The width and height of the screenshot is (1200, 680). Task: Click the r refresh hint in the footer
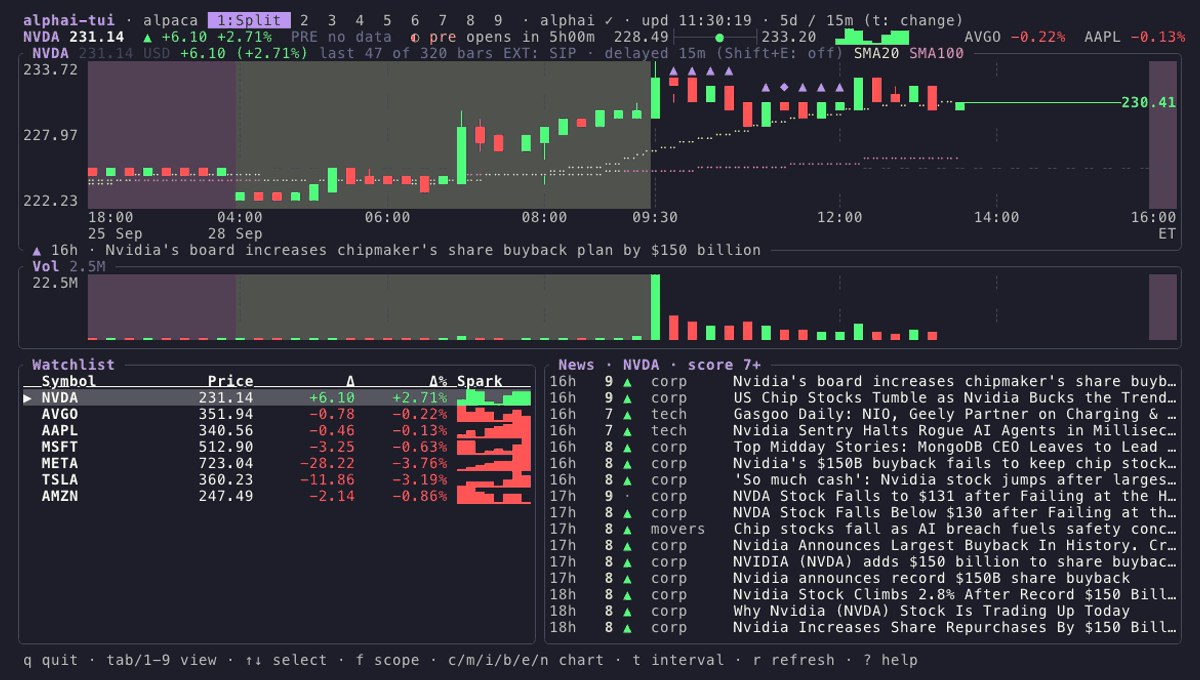pos(789,660)
